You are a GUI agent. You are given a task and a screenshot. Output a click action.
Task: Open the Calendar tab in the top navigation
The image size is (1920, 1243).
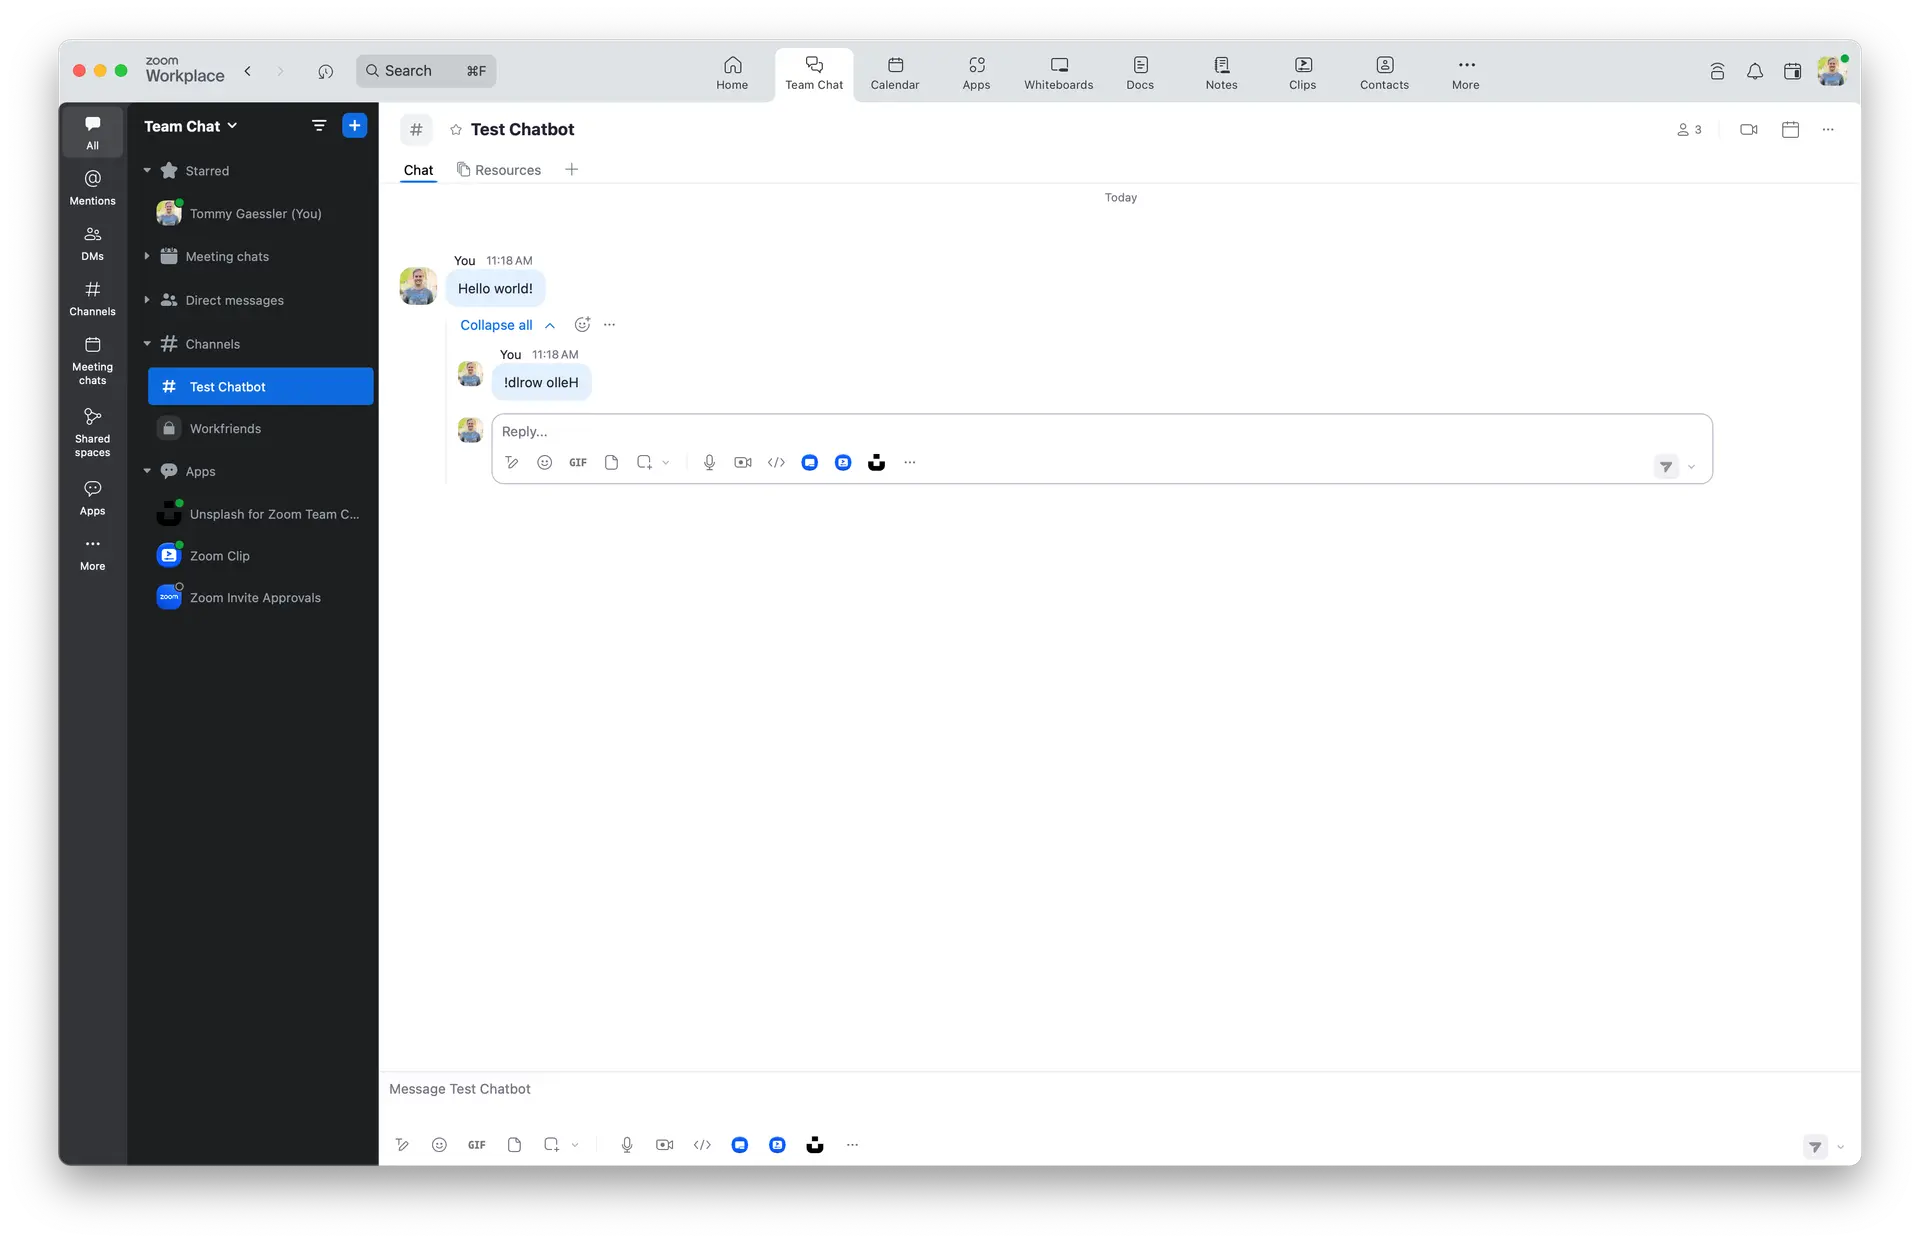894,72
